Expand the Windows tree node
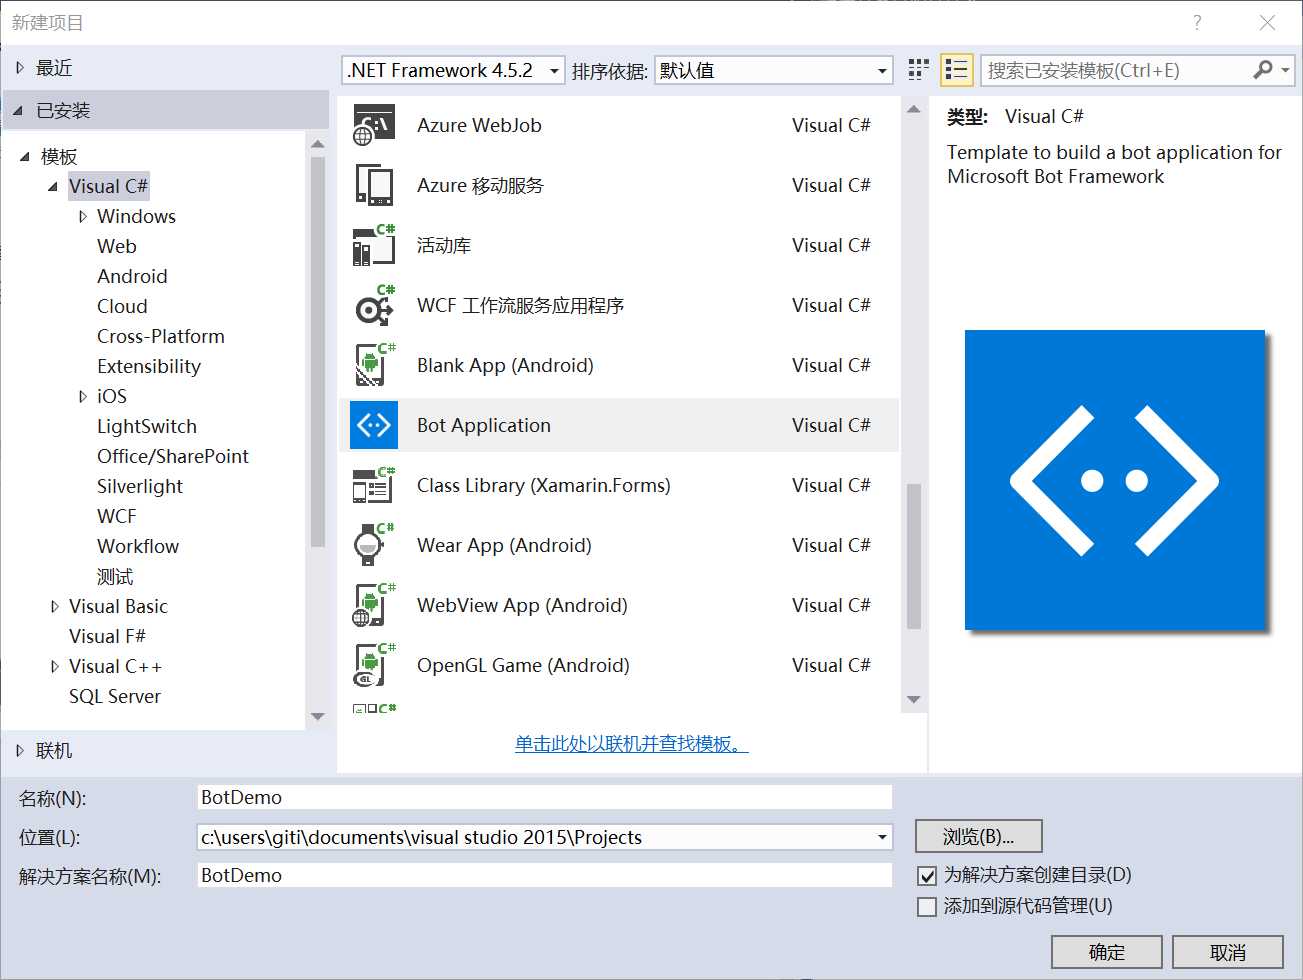The height and width of the screenshot is (980, 1303). (82, 216)
